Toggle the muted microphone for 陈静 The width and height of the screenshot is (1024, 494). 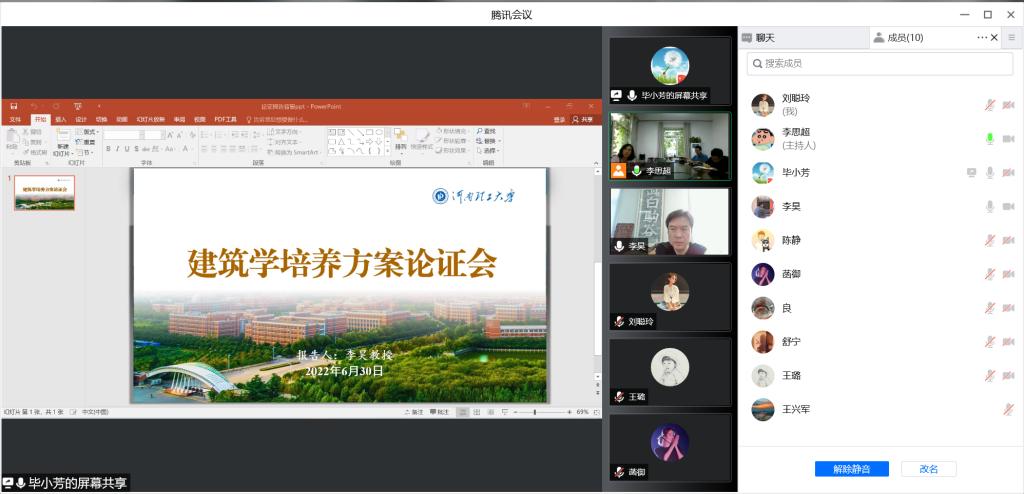point(989,240)
